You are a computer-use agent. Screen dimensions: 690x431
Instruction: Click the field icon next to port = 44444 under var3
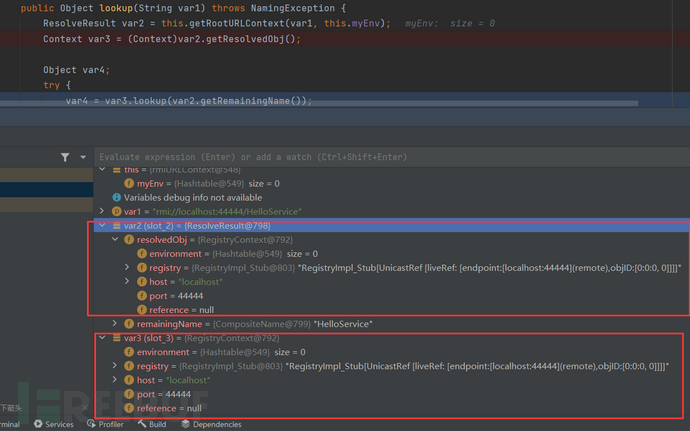[x=129, y=395]
